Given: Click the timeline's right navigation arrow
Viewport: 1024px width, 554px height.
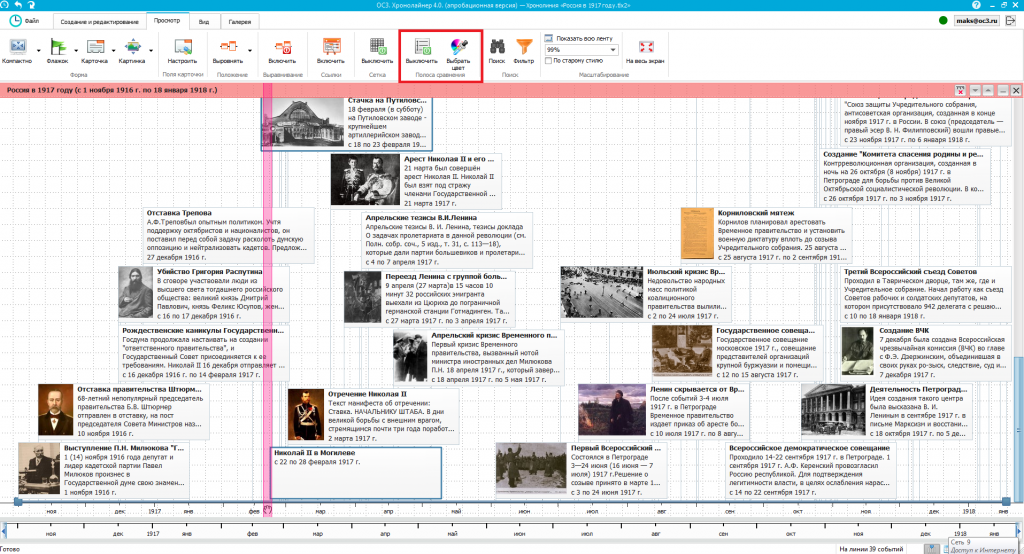Looking at the screenshot, I should [1019, 530].
